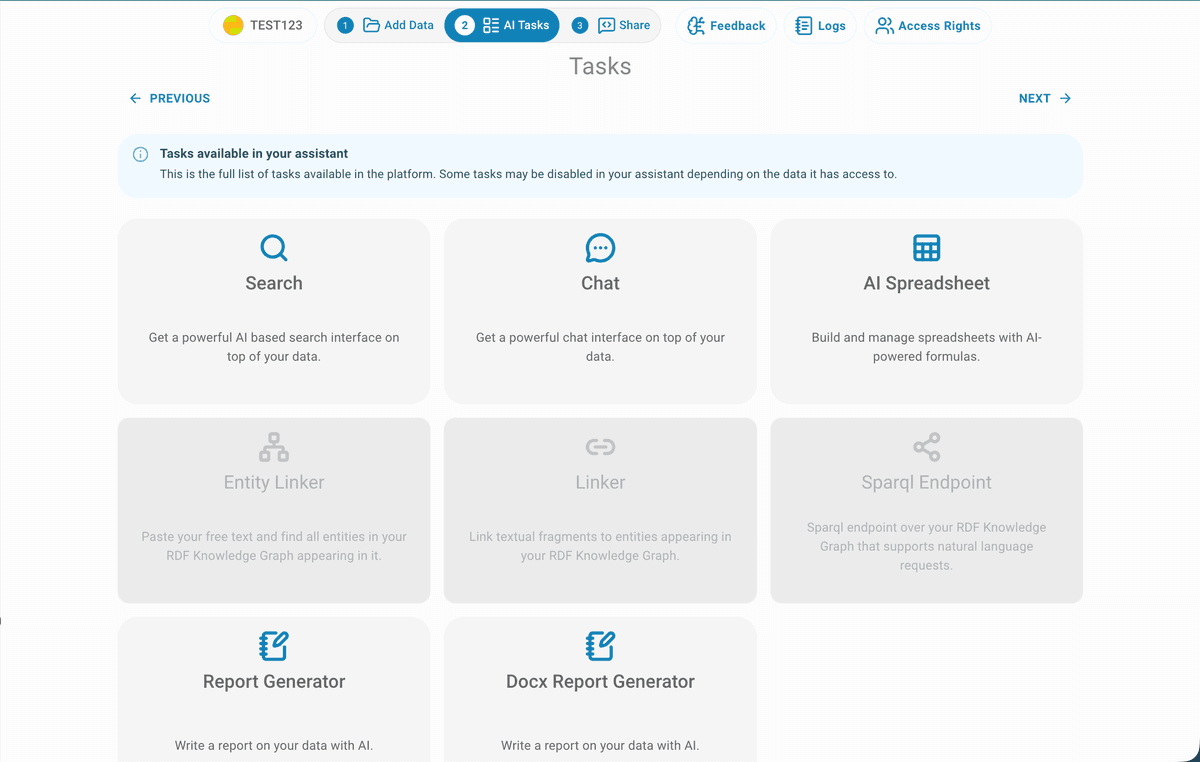Go back with the PREVIOUS link
Viewport: 1200px width, 762px height.
coord(170,98)
